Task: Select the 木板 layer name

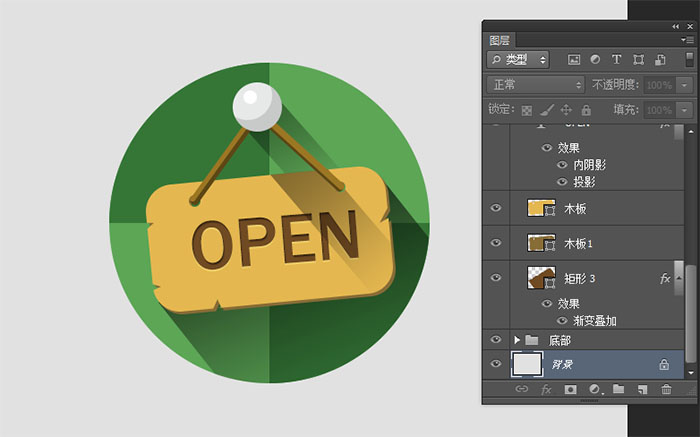Action: click(x=575, y=208)
